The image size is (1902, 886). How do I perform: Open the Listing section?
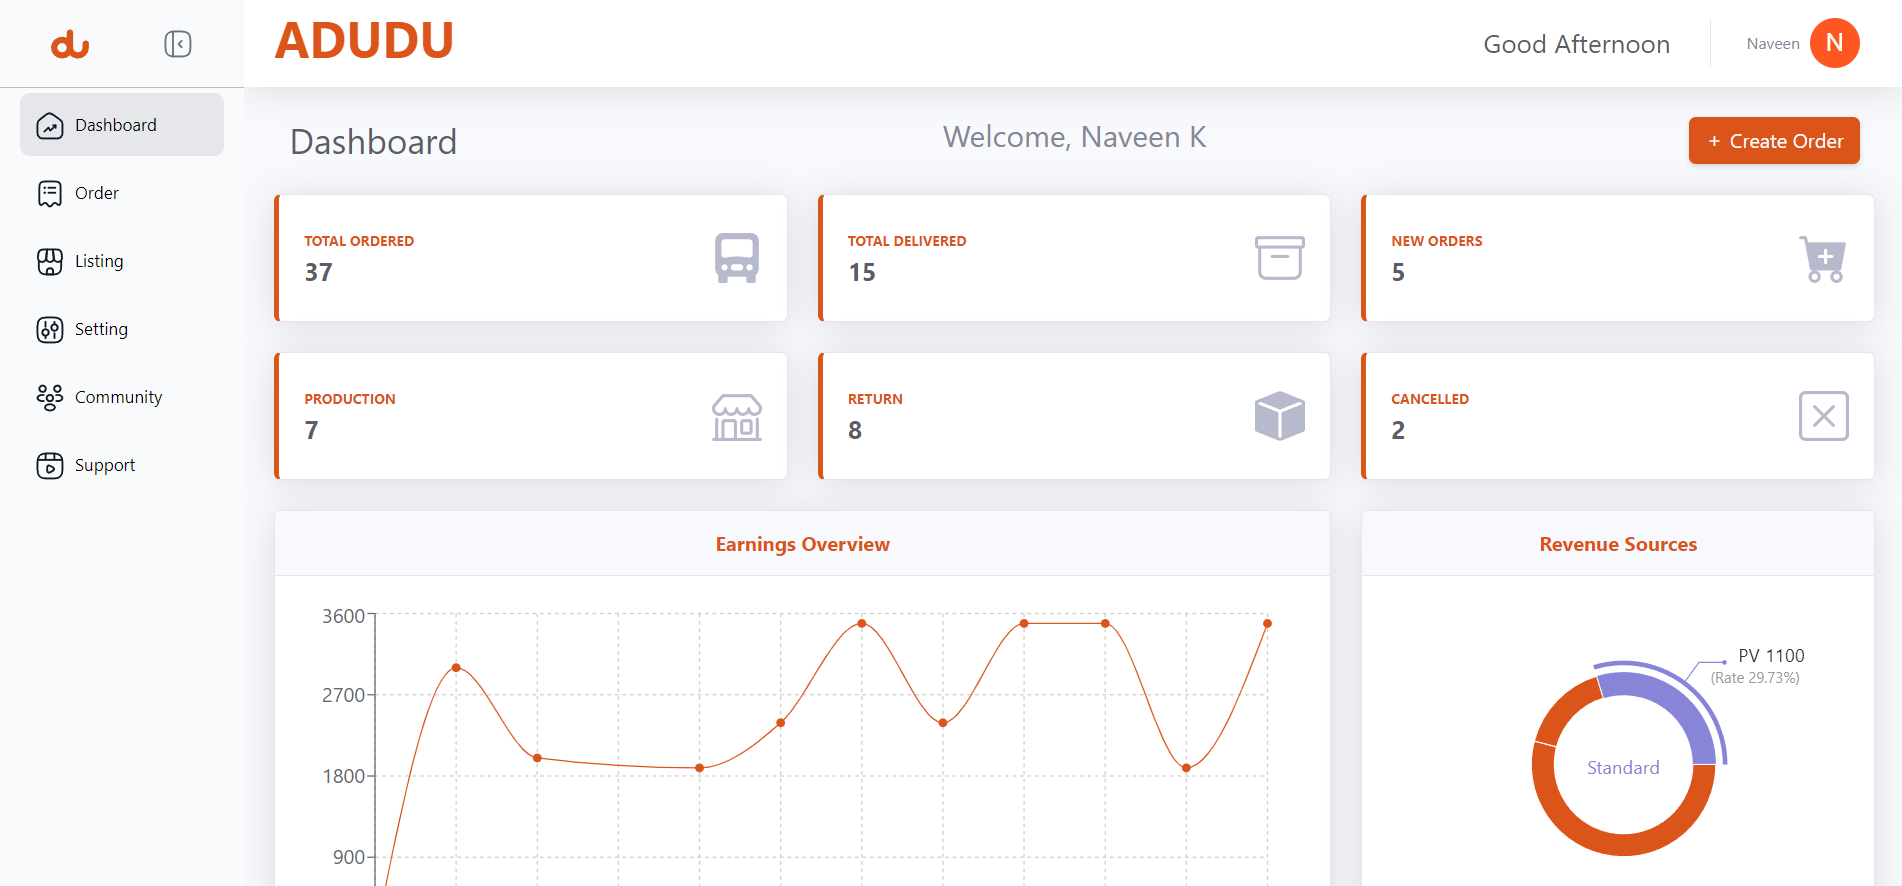[99, 261]
